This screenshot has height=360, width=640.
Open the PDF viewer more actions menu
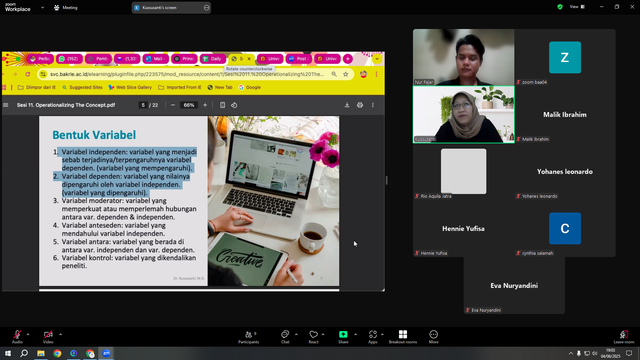(x=373, y=105)
